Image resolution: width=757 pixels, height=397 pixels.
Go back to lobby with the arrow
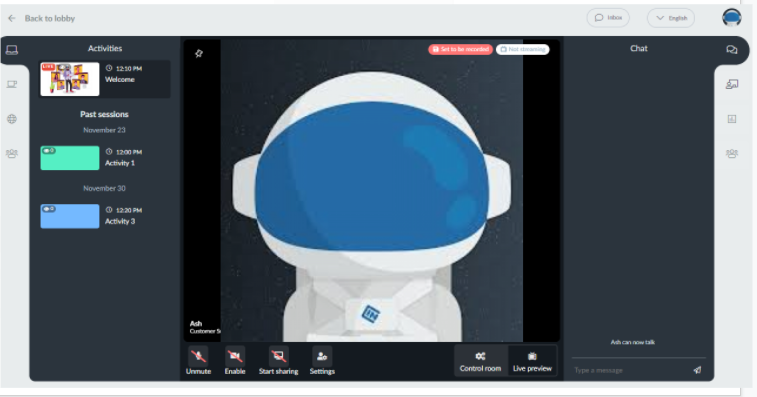point(12,18)
